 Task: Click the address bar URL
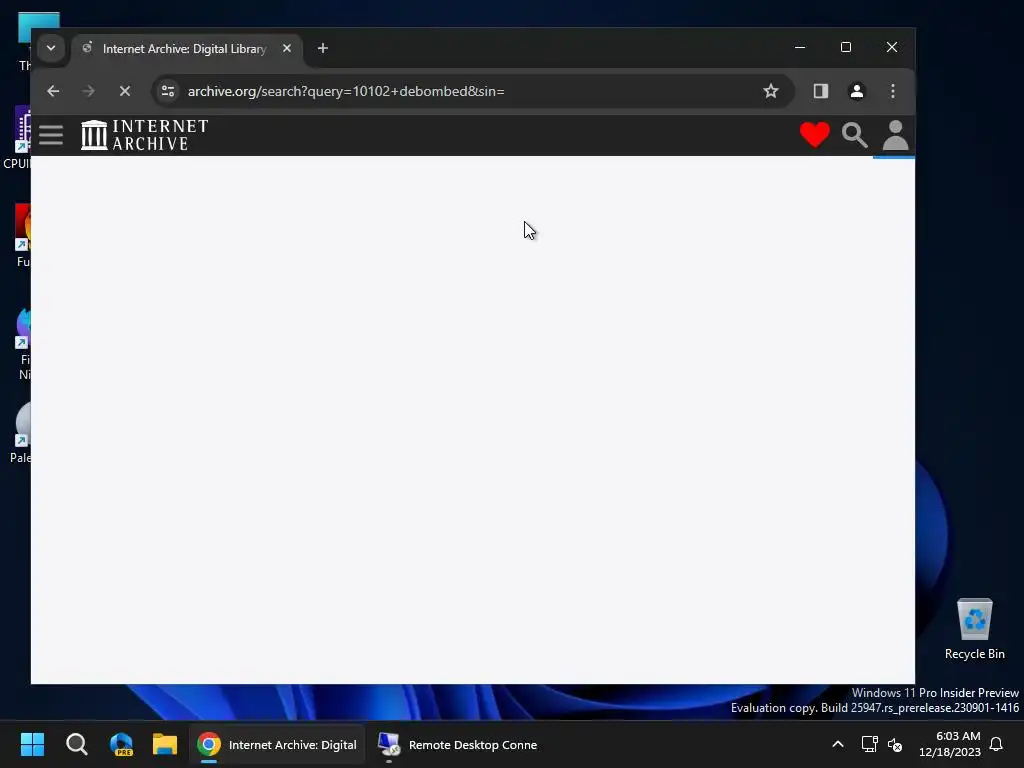tap(345, 91)
